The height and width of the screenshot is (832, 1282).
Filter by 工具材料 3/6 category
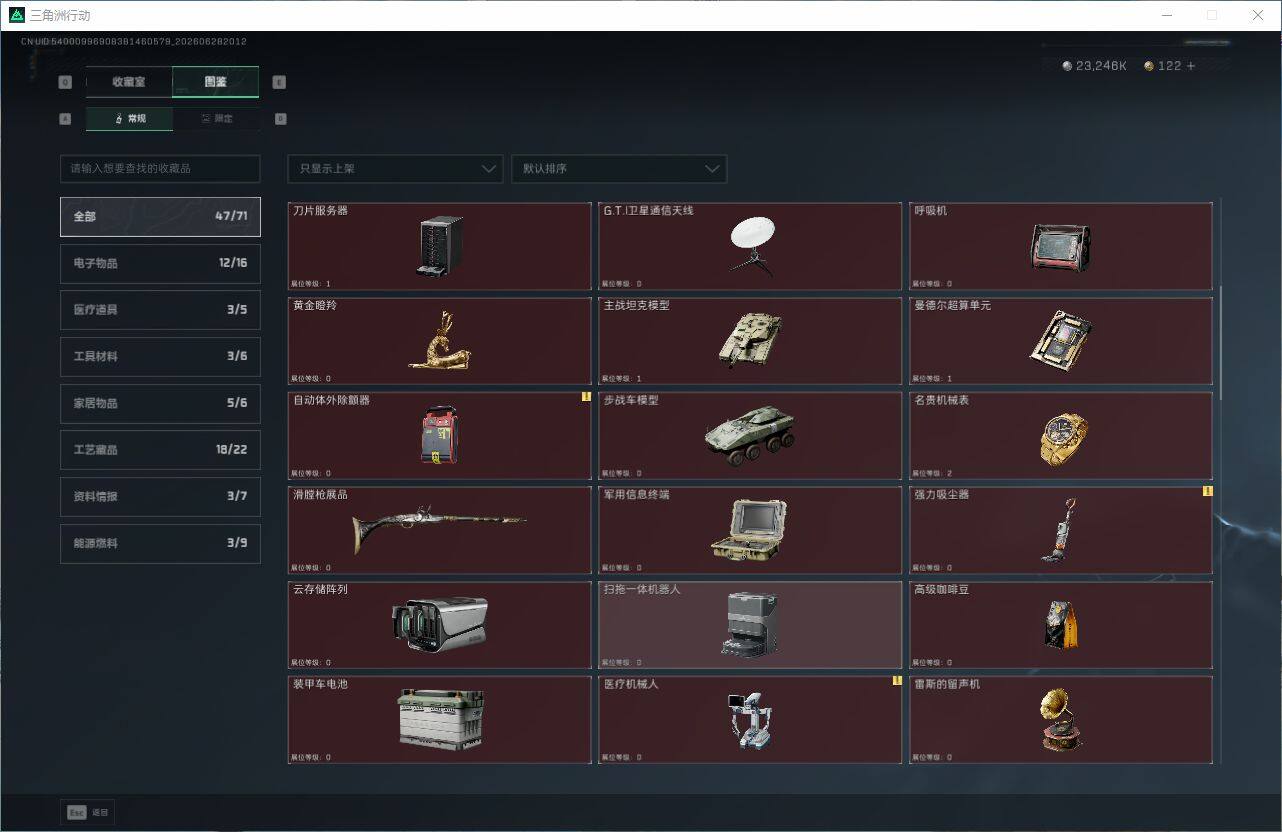point(160,356)
